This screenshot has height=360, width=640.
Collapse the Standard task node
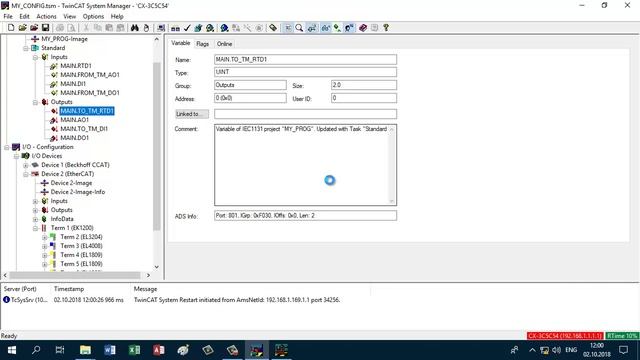pyautogui.click(x=26, y=48)
